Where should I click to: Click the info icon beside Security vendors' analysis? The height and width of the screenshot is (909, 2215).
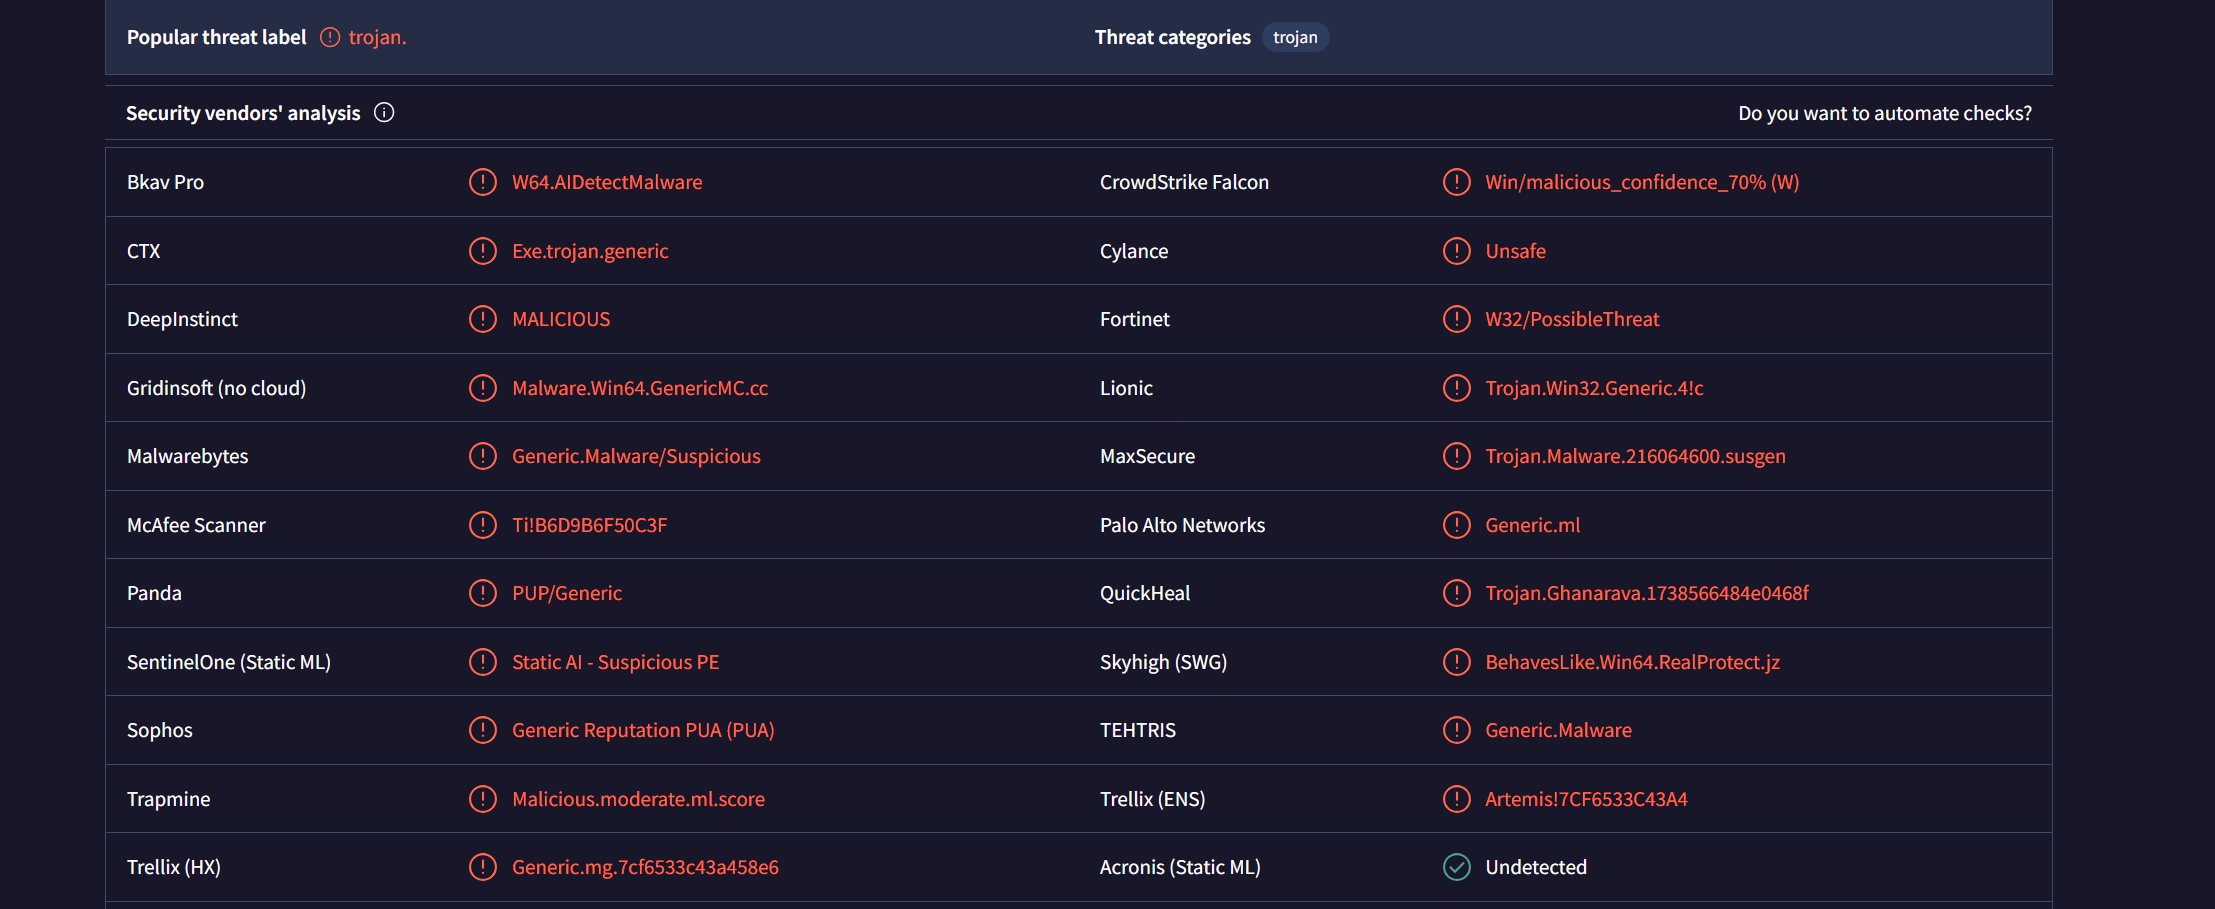tap(384, 113)
